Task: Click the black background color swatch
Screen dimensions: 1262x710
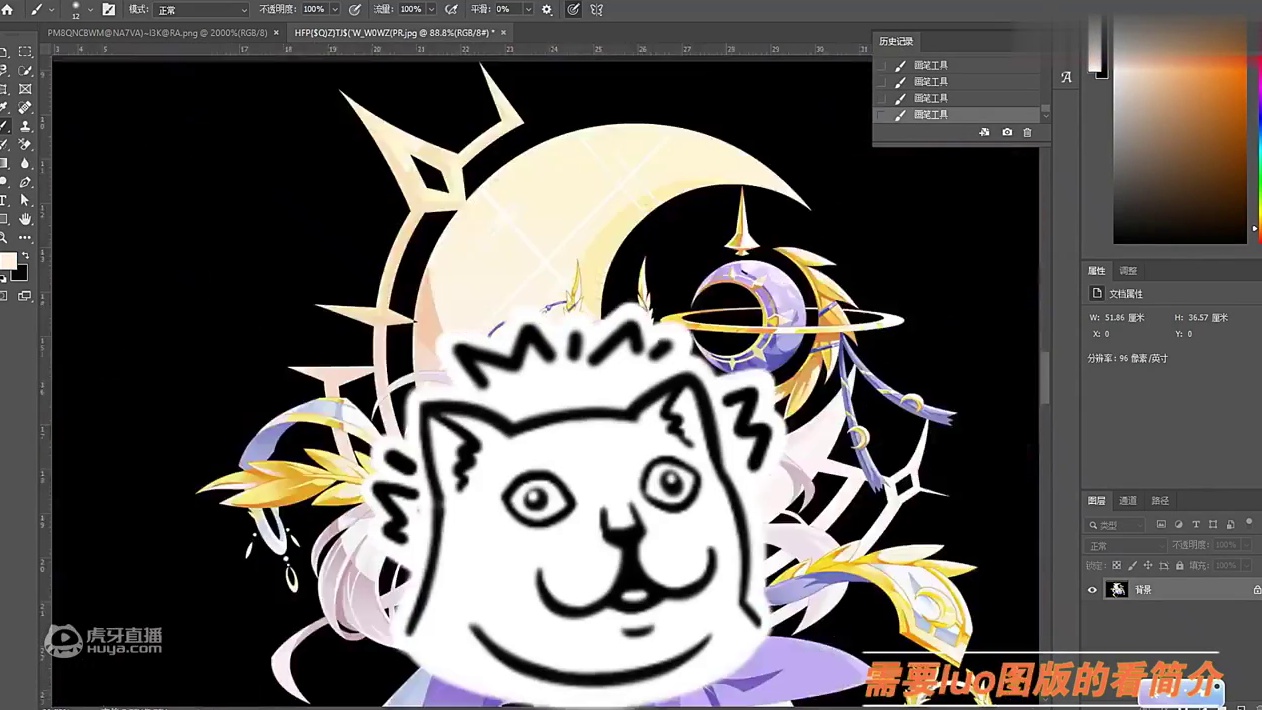Action: [21, 275]
